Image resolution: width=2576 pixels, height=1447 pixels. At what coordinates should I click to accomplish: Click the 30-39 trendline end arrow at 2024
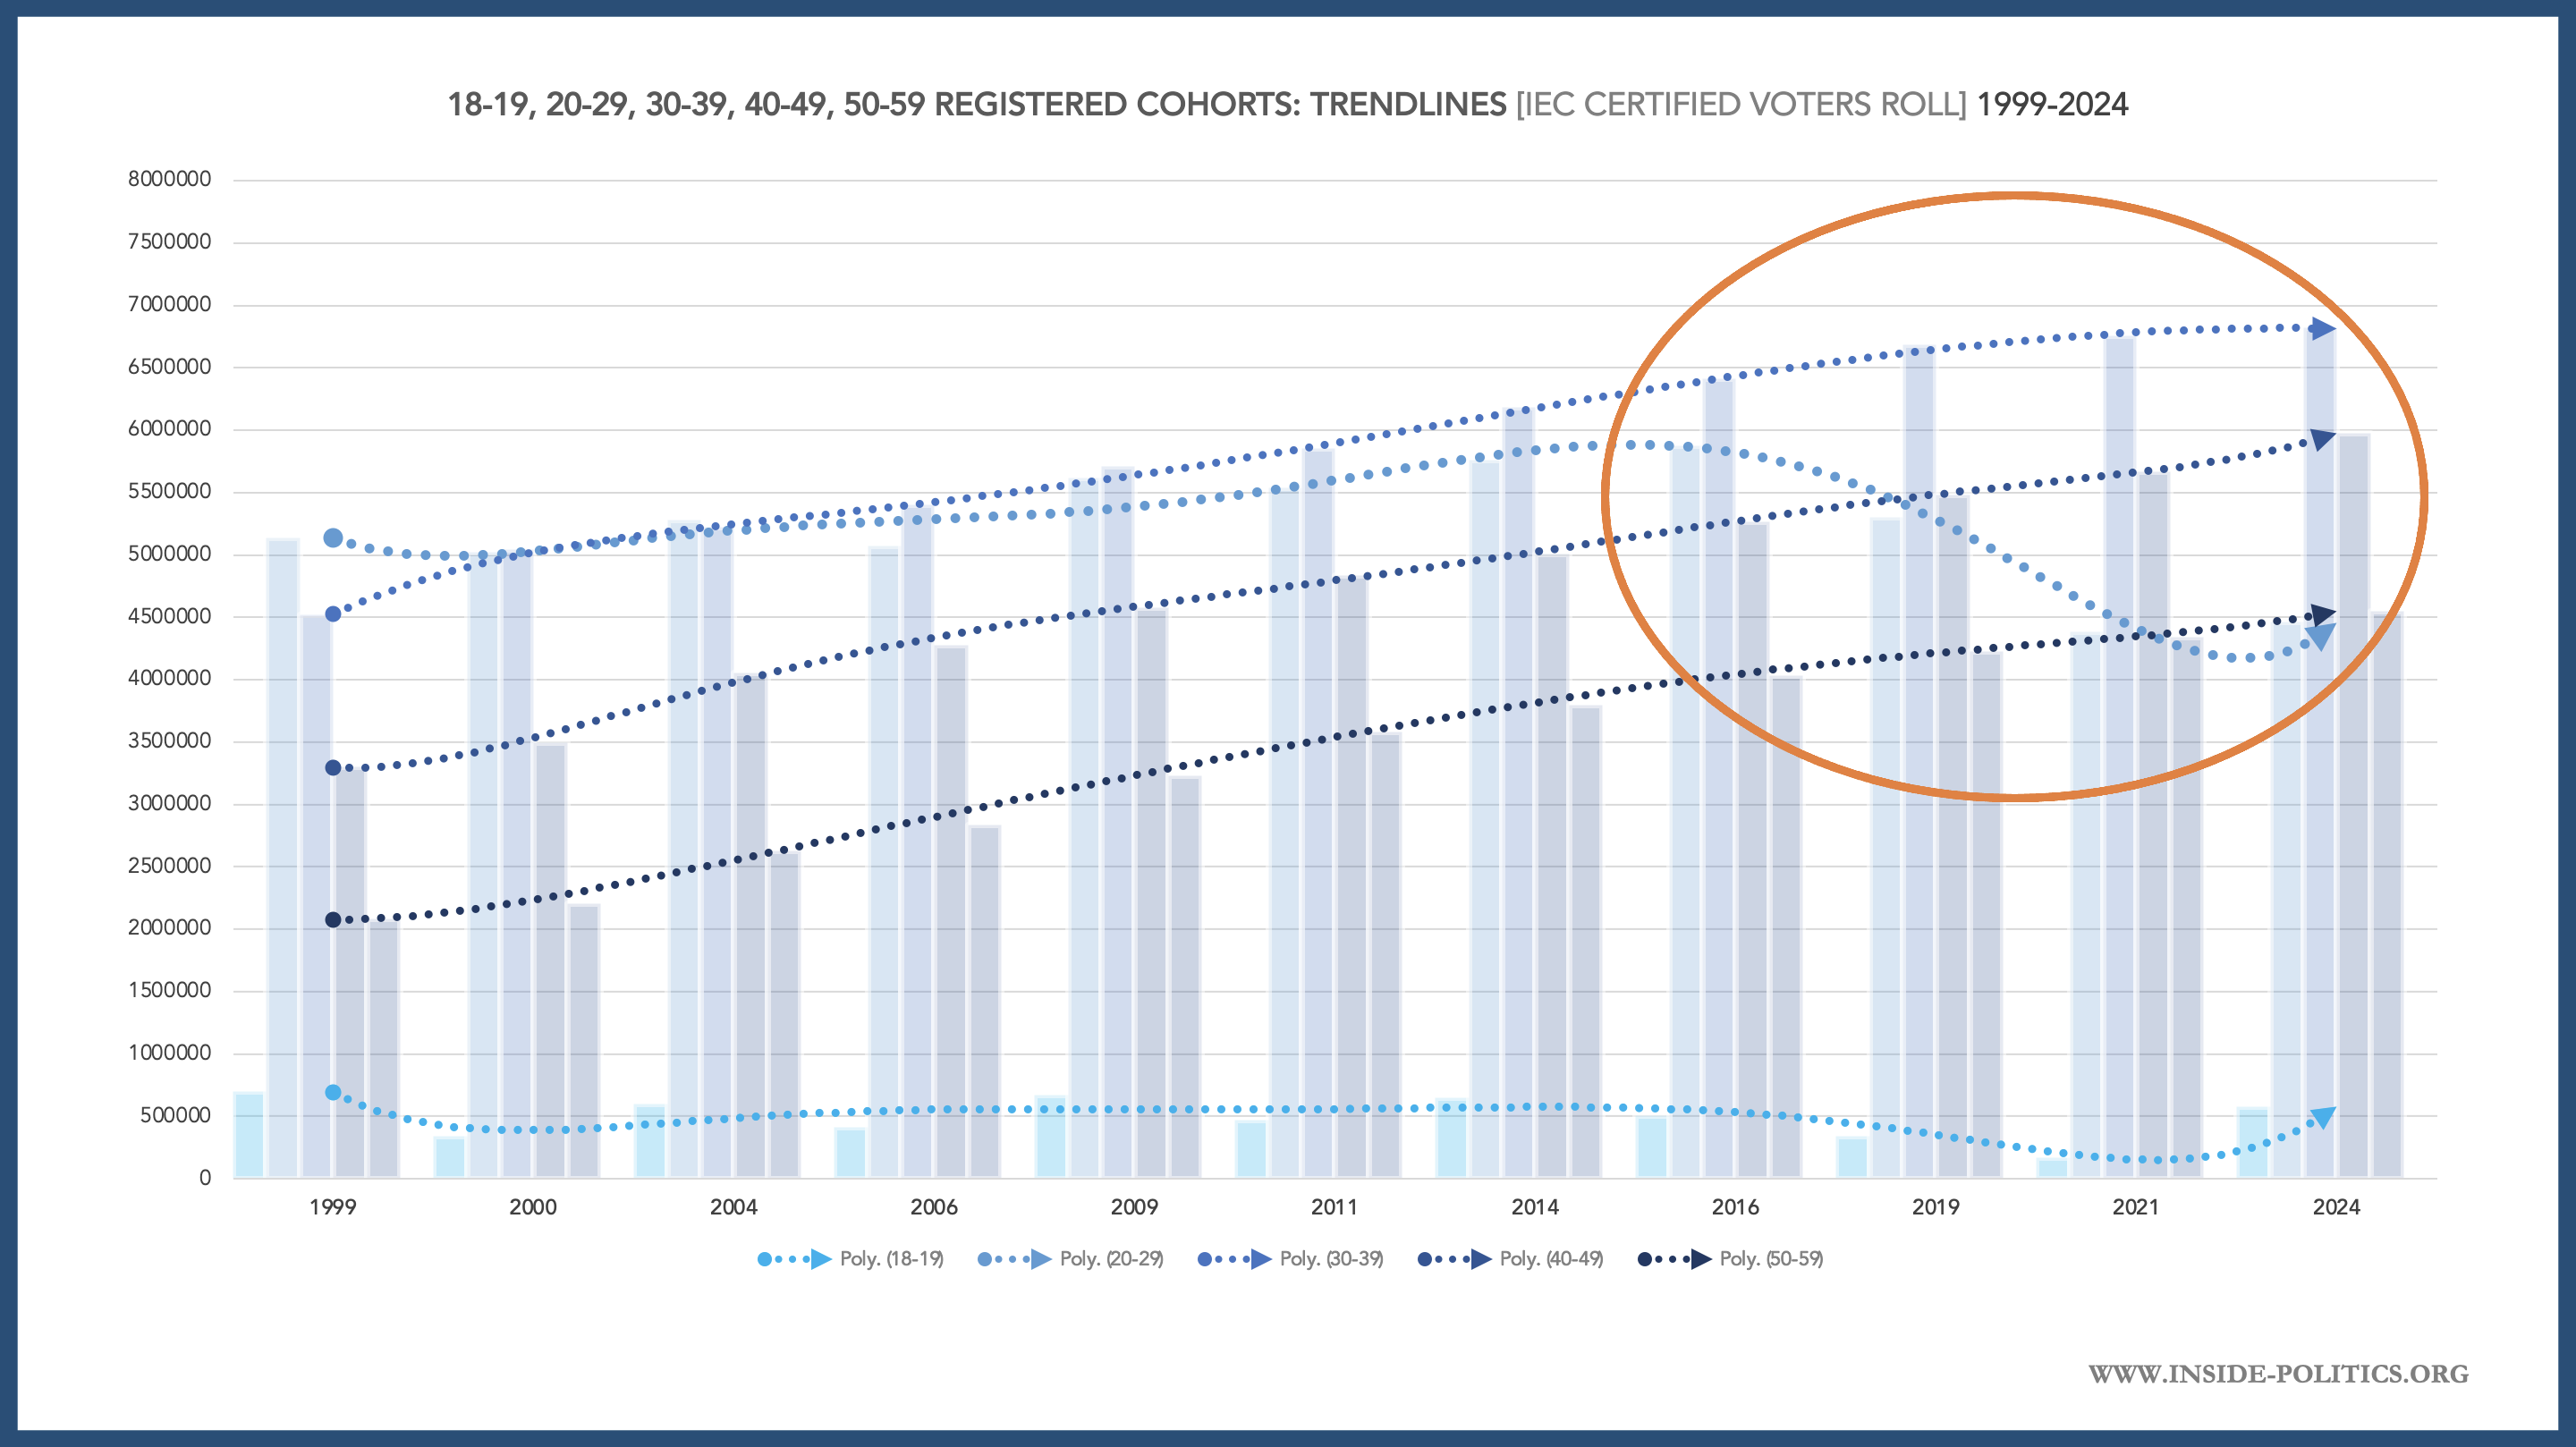(x=2322, y=329)
